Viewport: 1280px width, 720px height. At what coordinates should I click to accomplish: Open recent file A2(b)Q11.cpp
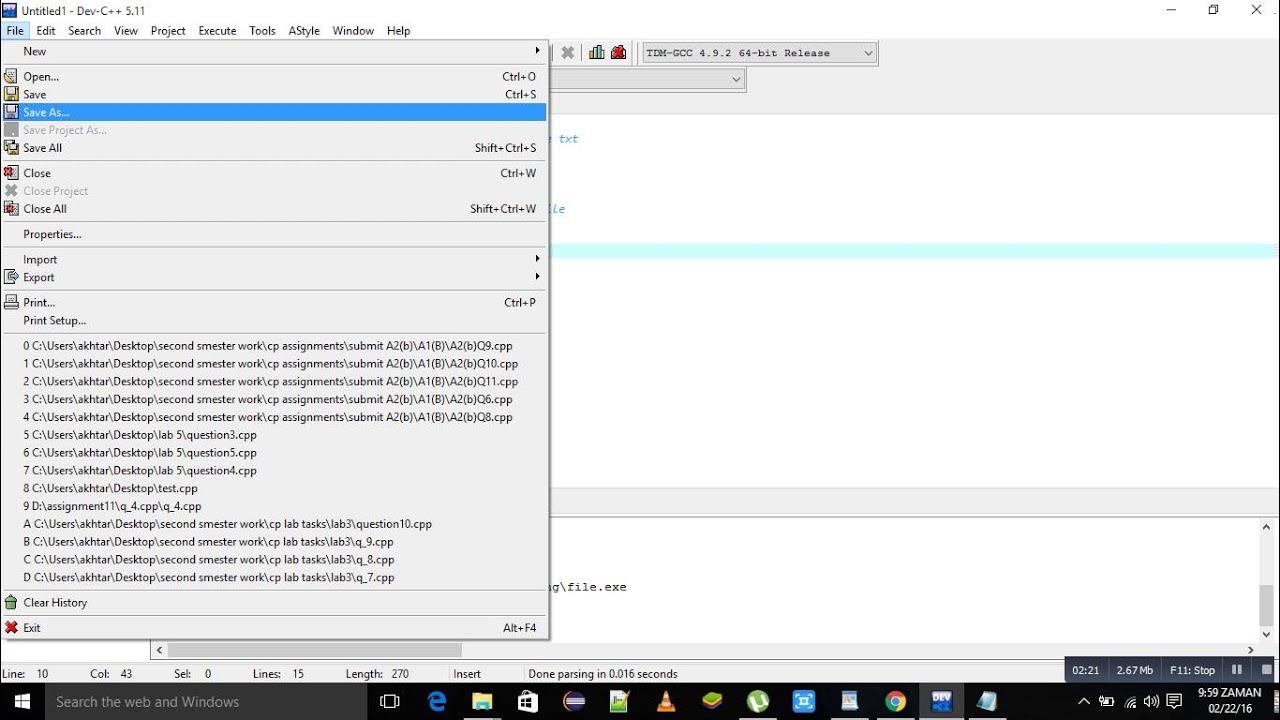click(274, 381)
